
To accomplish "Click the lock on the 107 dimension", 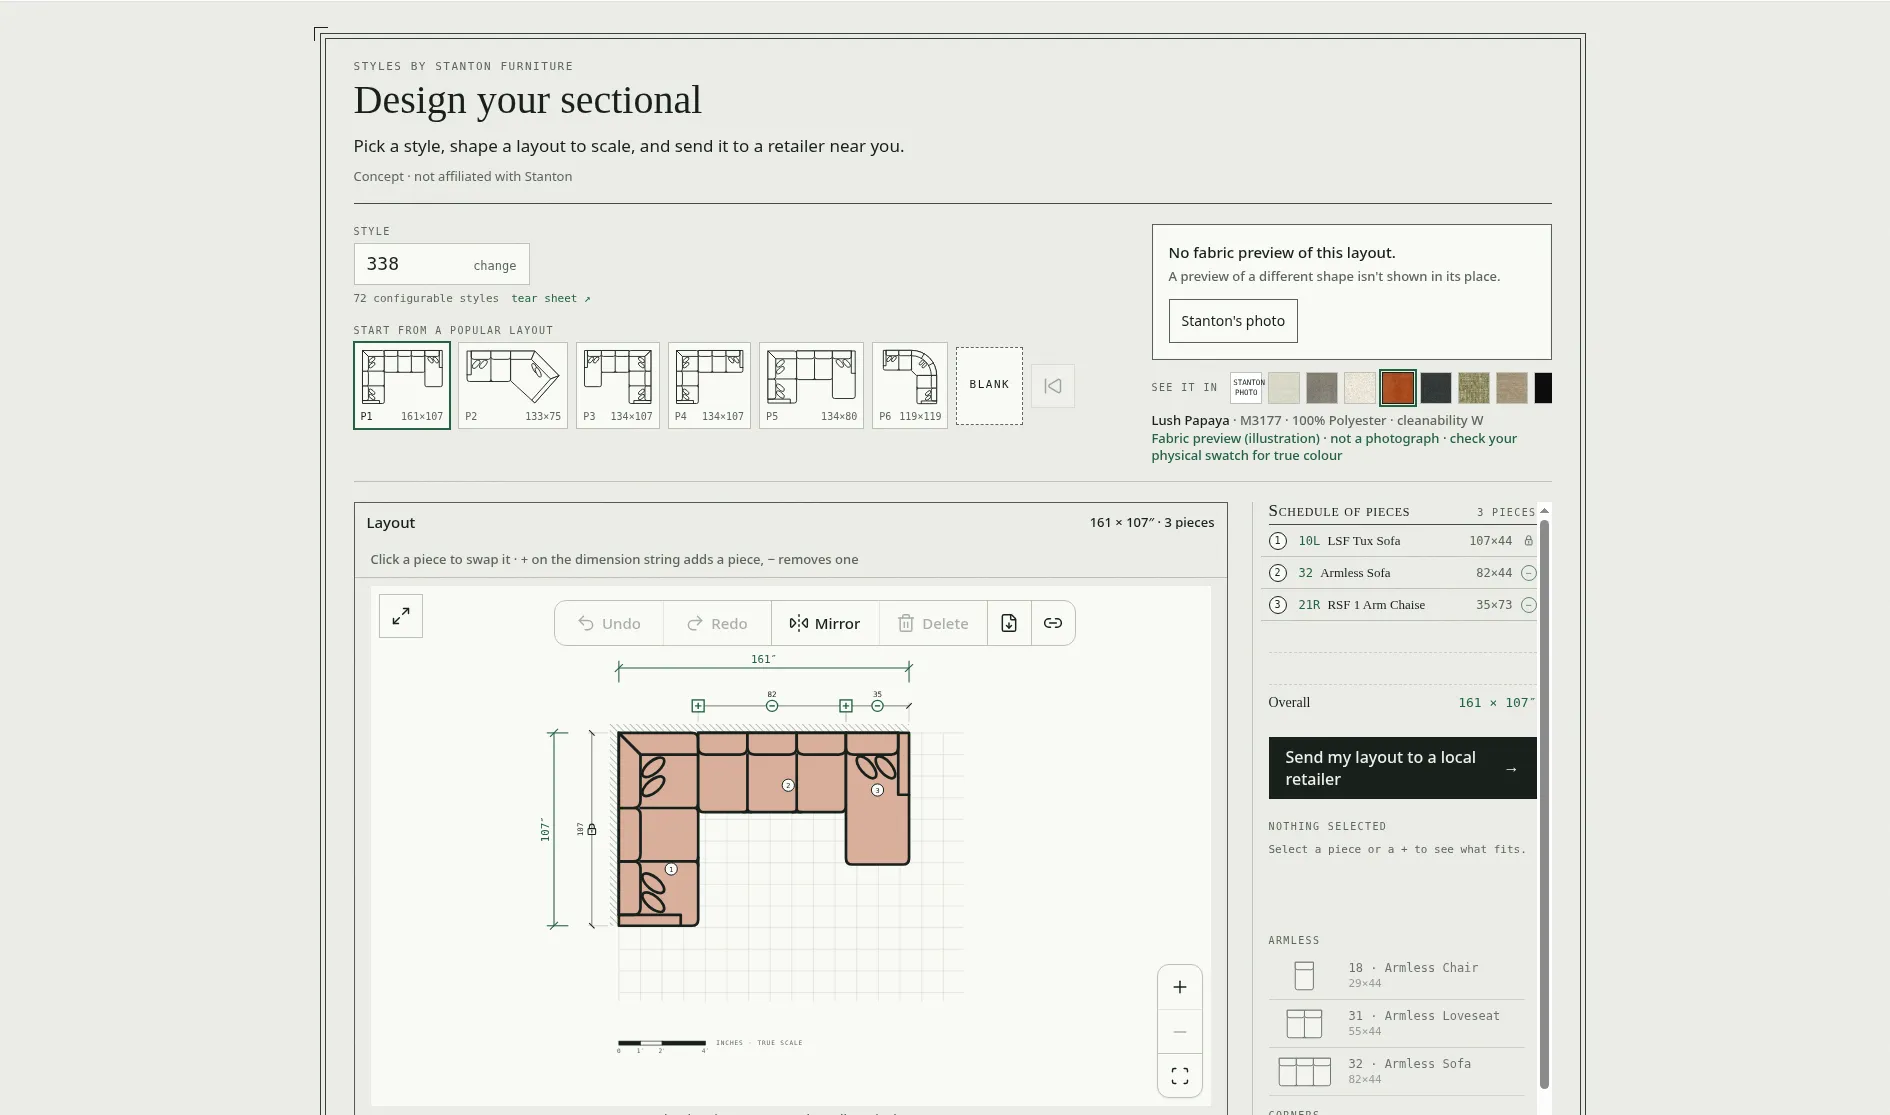I will point(592,829).
